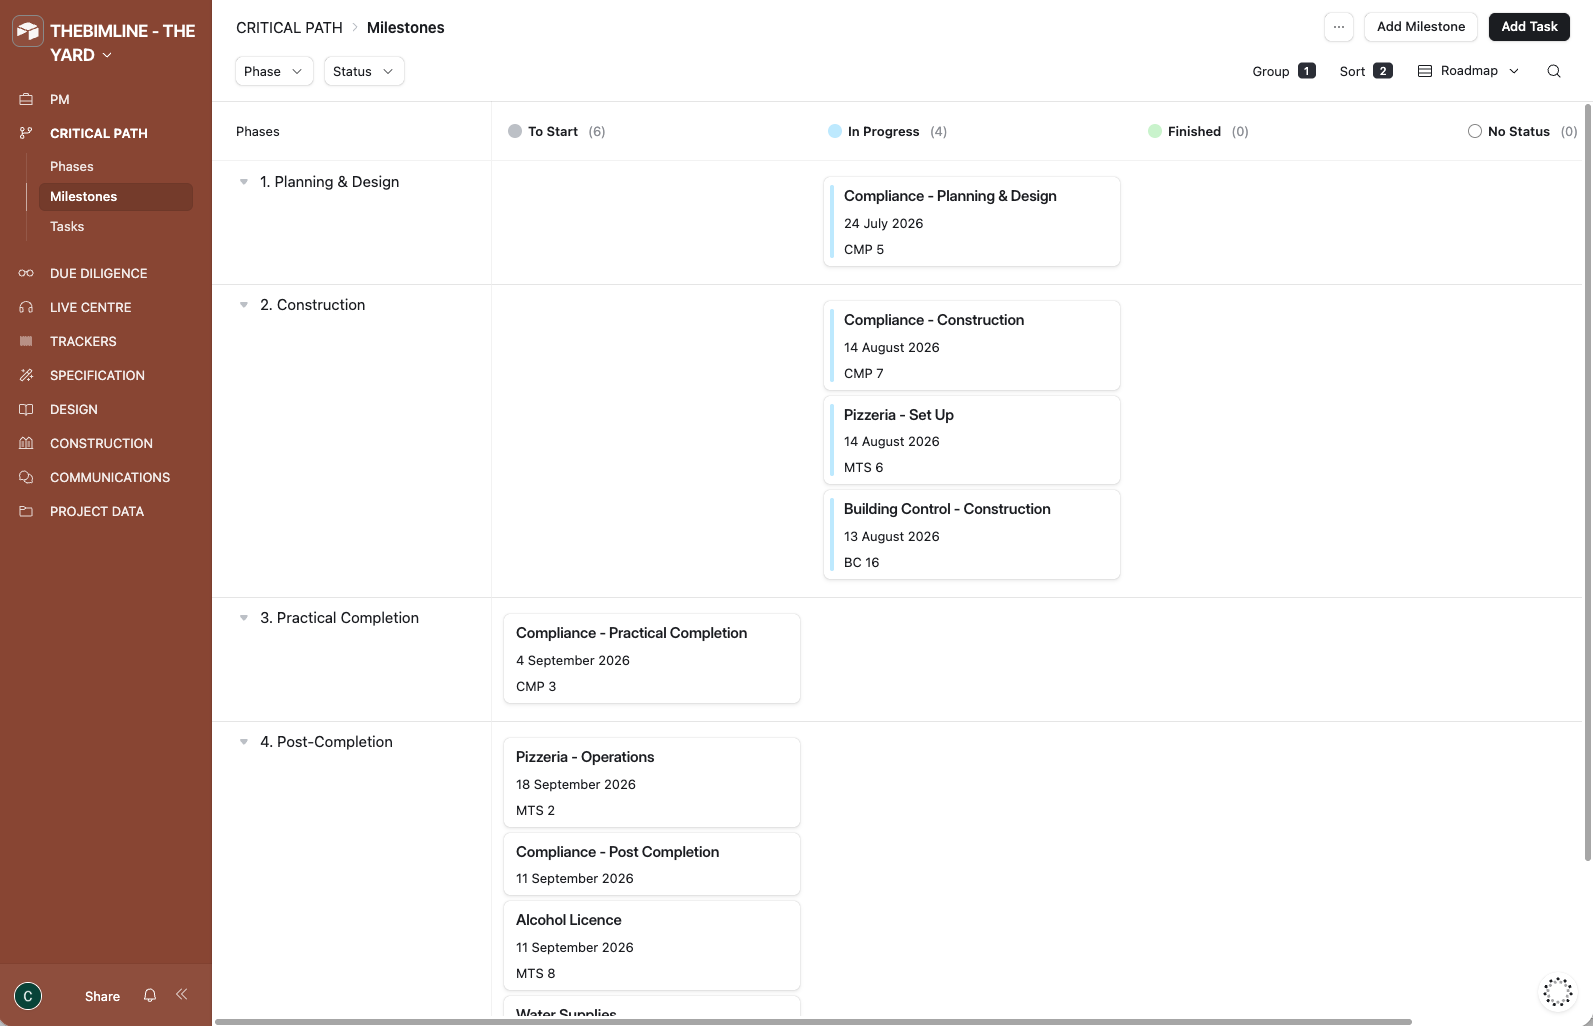This screenshot has height=1026, width=1593.
Task: Click the Milestones breadcrumb title
Action: [x=406, y=28]
